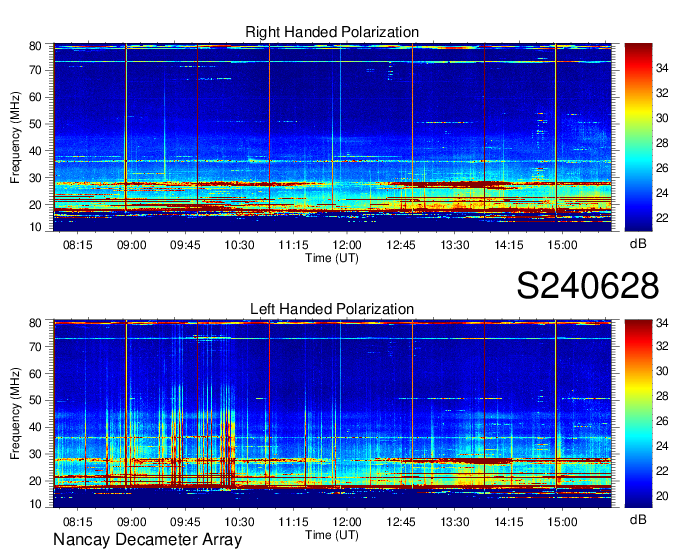680x552 pixels.
Task: Select the 08:15 time tick of Right Handed plot
Action: pos(78,245)
